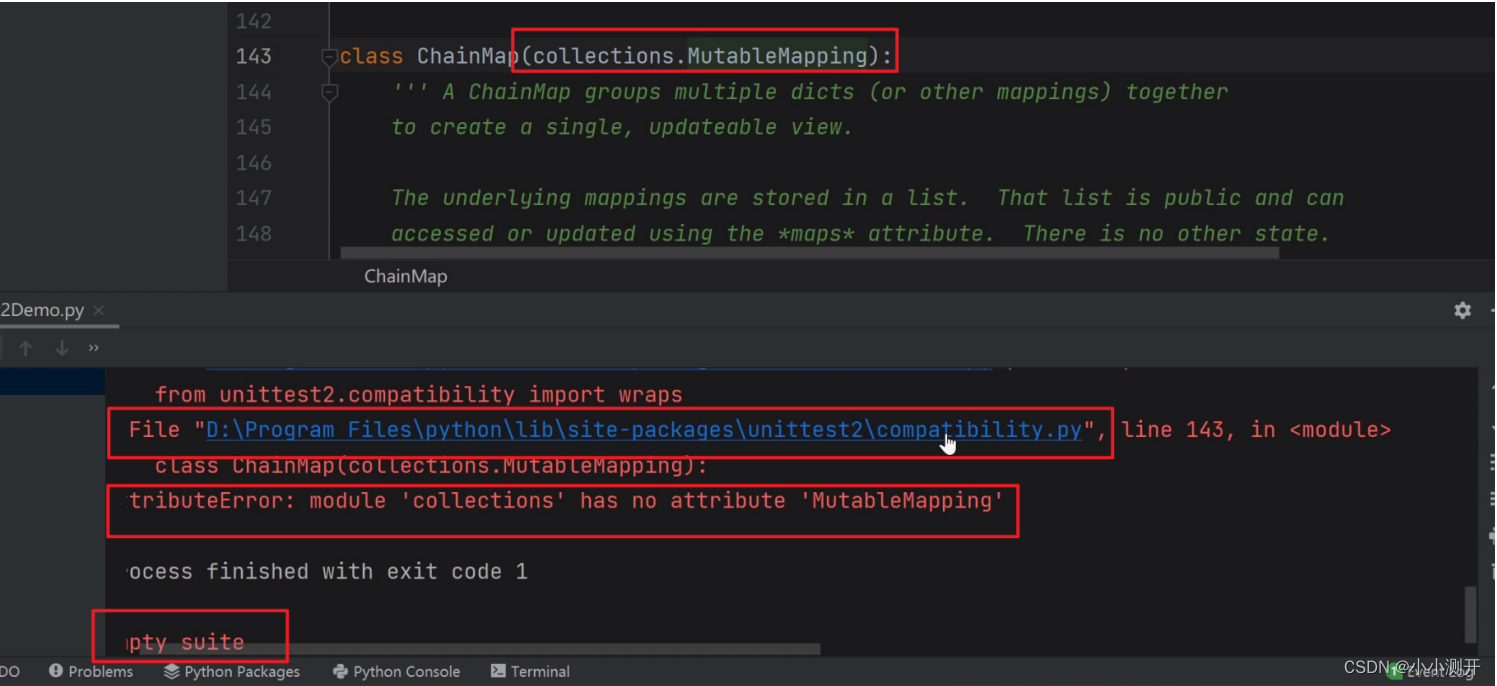Open the Problems tool window tab
The width and height of the screenshot is (1497, 686).
click(x=91, y=671)
